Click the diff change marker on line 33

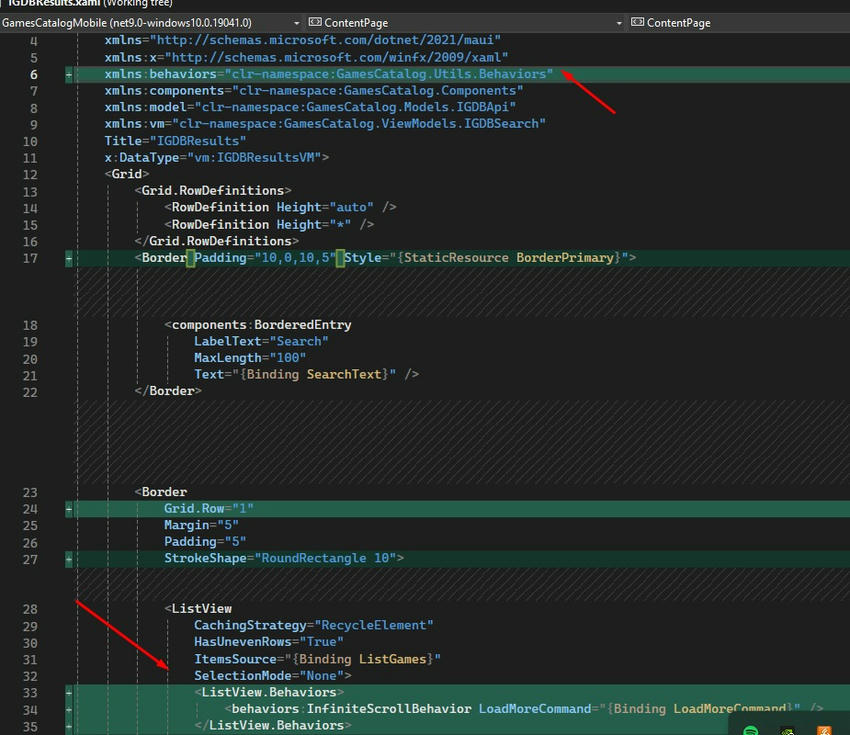click(x=69, y=693)
